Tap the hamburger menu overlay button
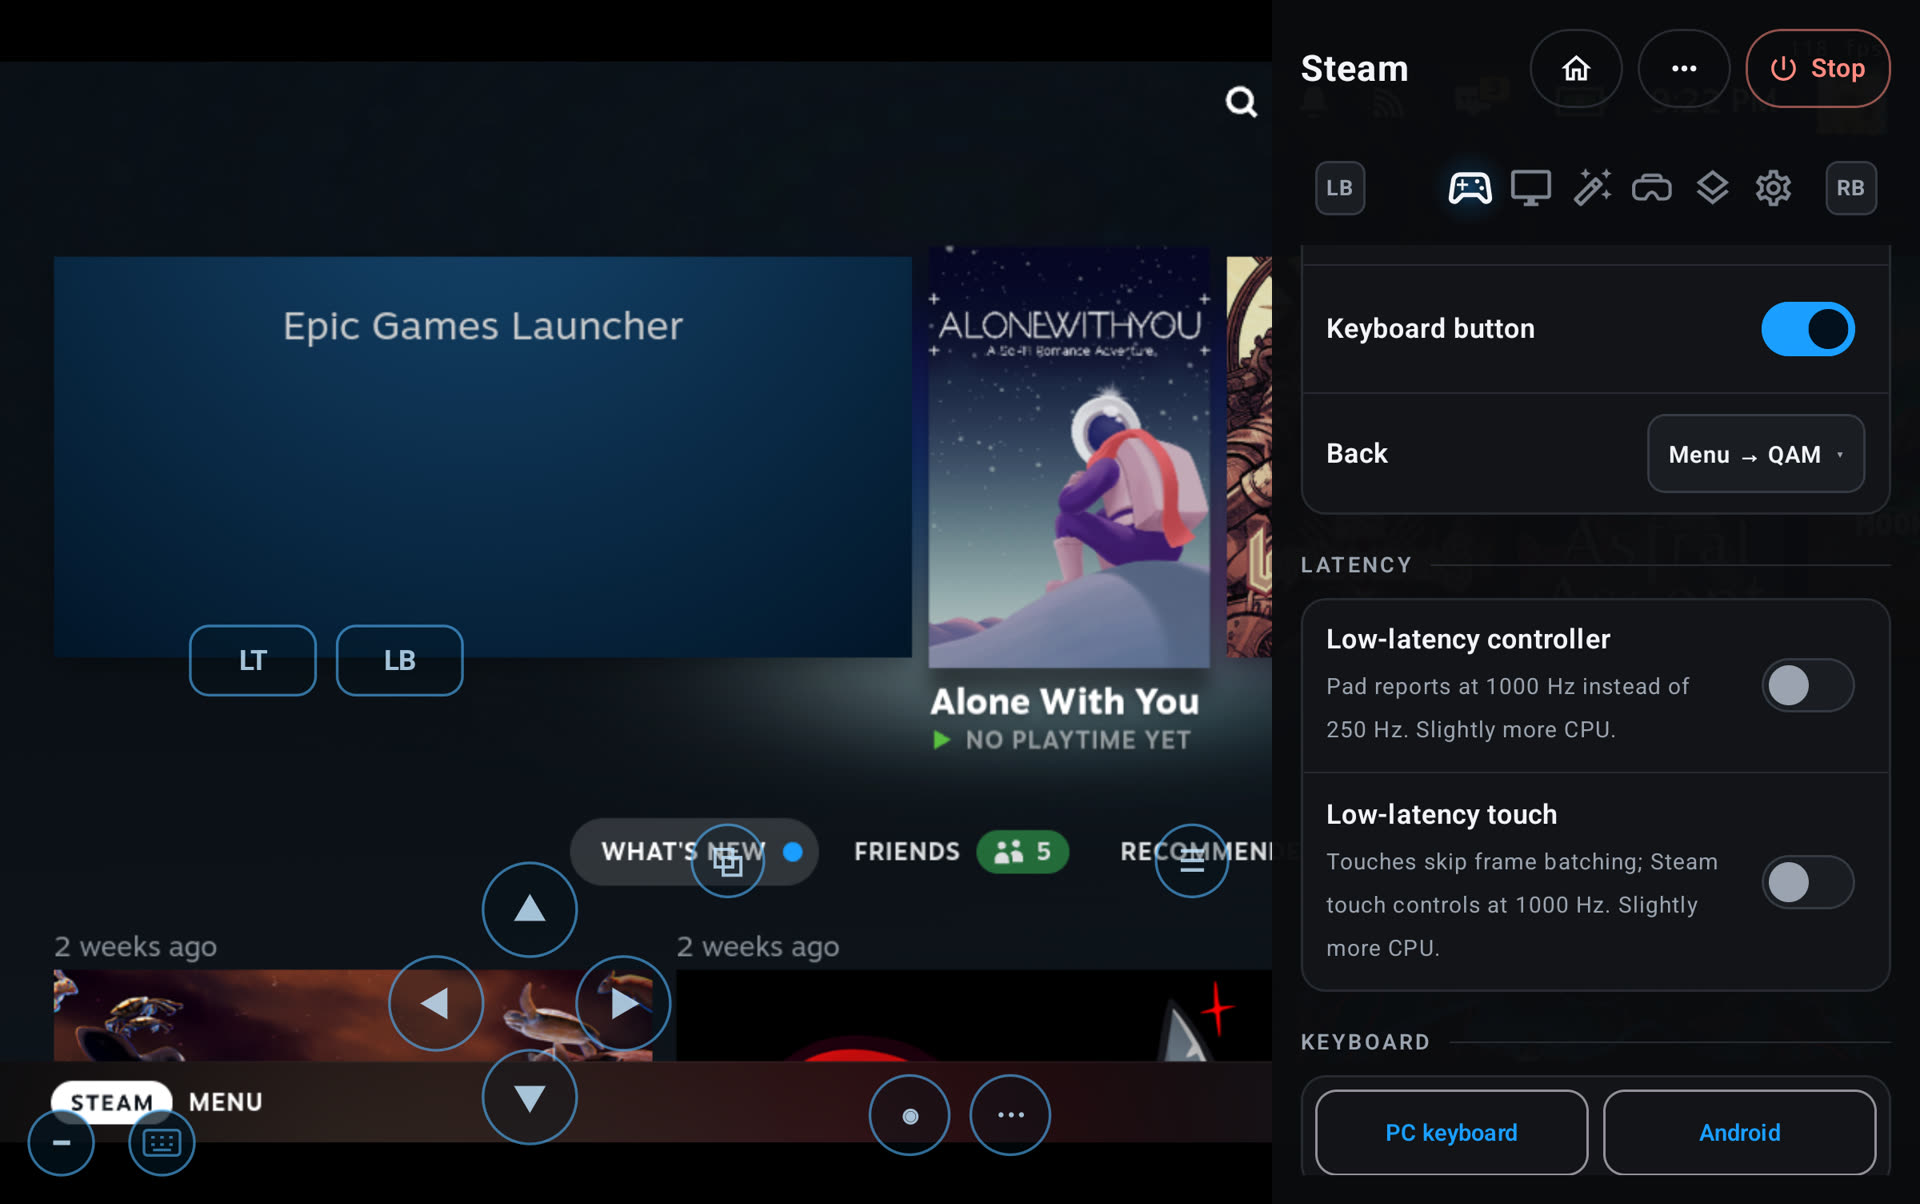Viewport: 1920px width, 1204px height. click(x=1192, y=861)
